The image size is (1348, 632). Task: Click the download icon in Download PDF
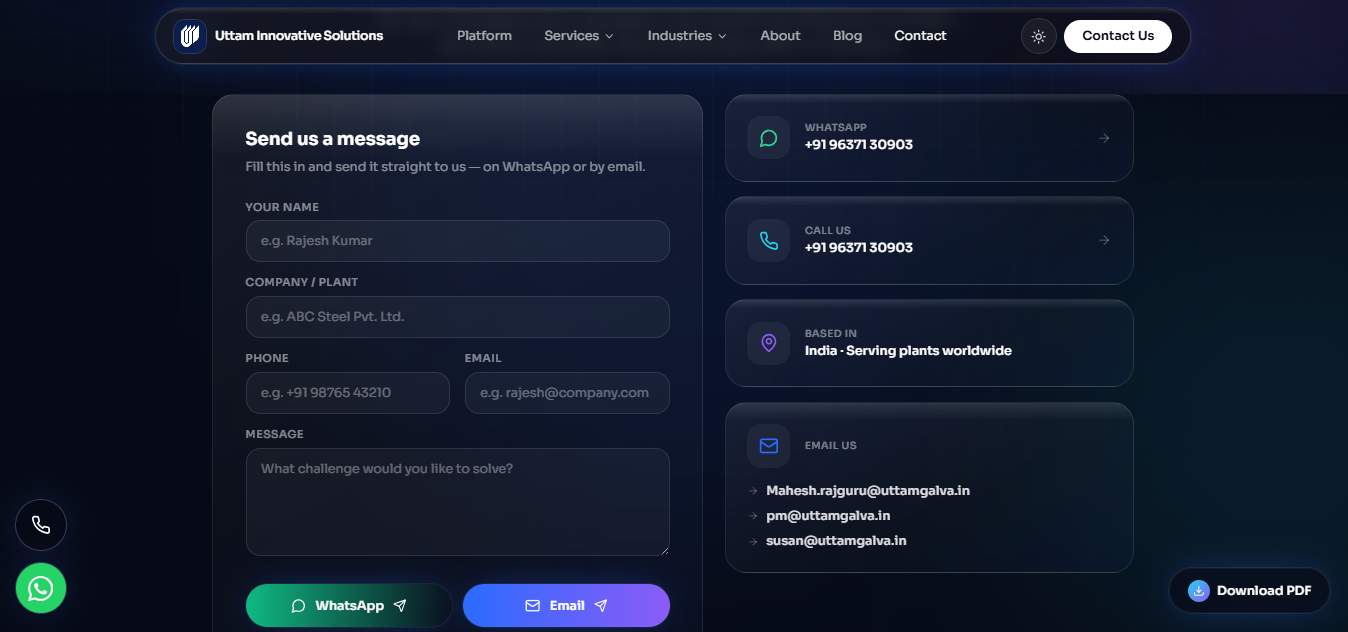1198,591
